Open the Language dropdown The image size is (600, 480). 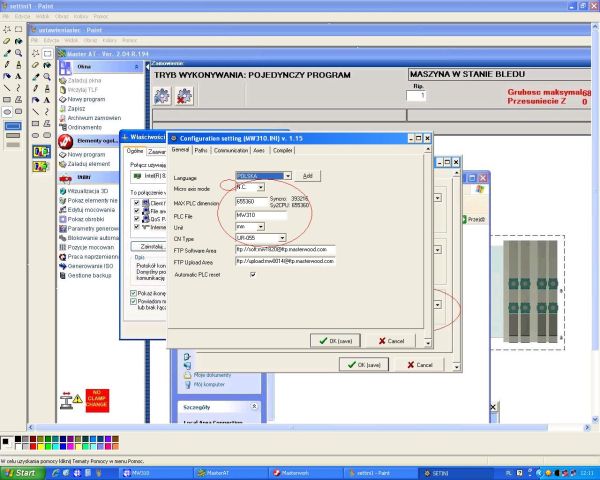(x=288, y=176)
